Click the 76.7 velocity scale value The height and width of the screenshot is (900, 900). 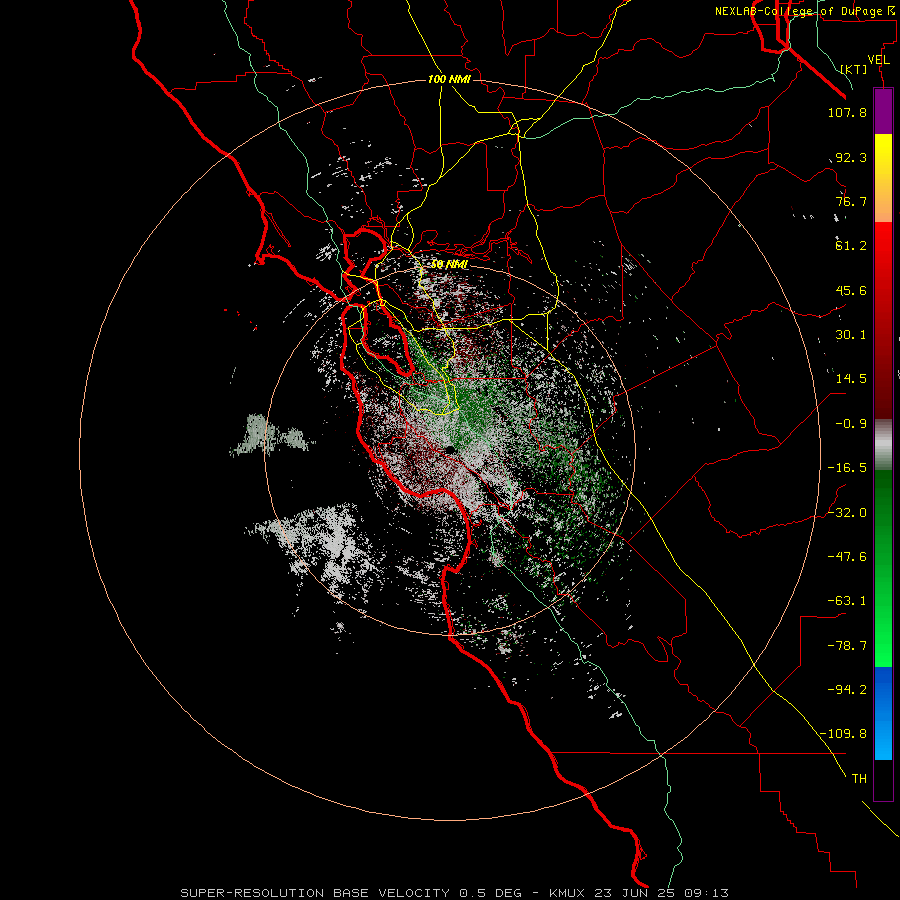coord(851,201)
